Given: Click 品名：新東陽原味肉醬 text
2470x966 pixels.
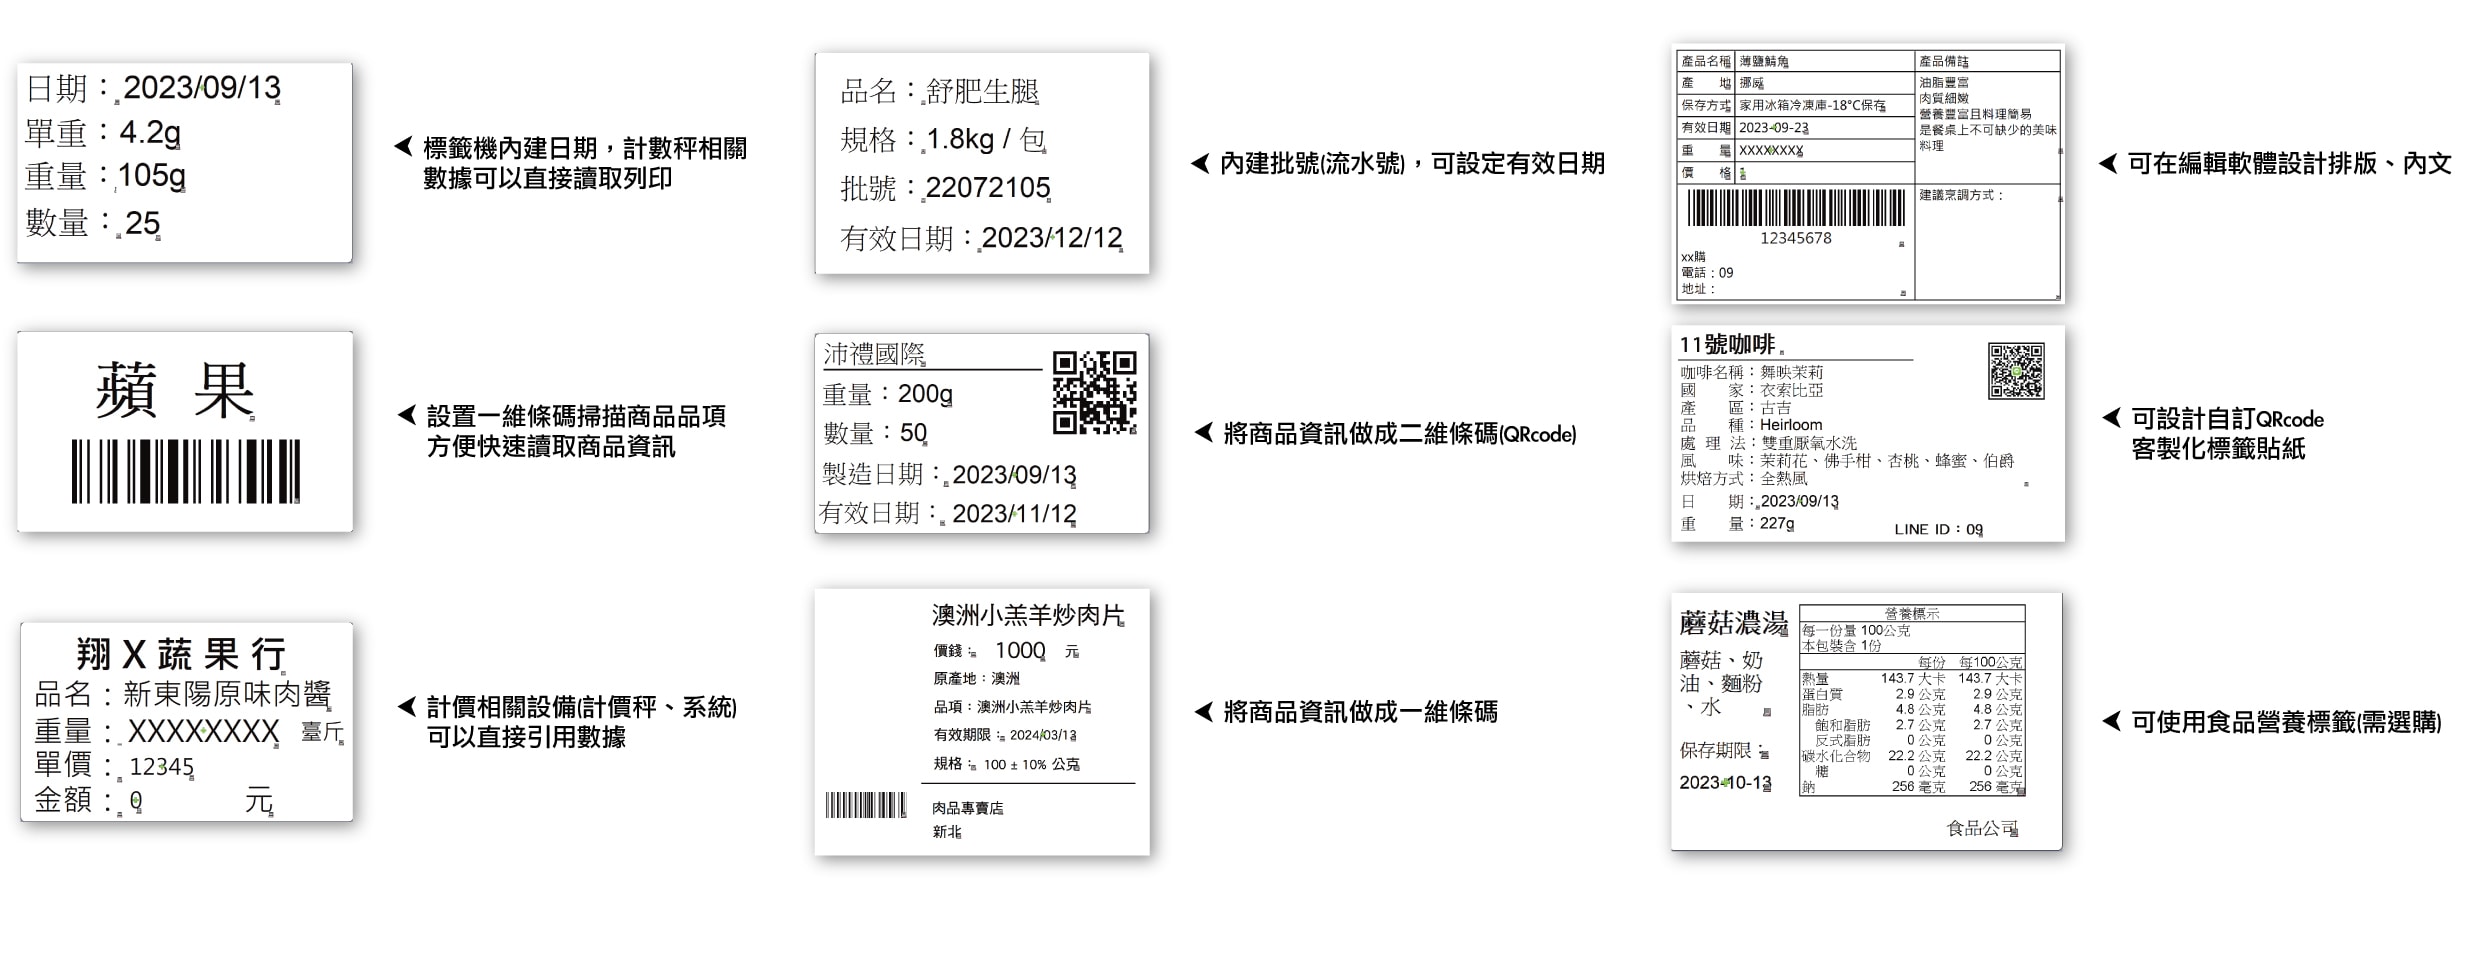Looking at the screenshot, I should click(x=183, y=693).
